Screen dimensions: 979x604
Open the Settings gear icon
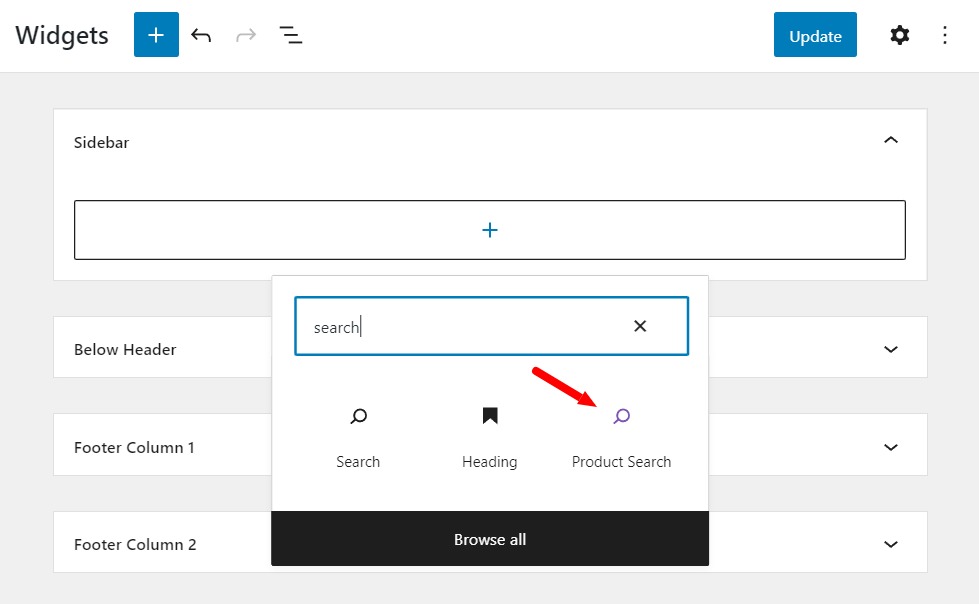(x=899, y=35)
